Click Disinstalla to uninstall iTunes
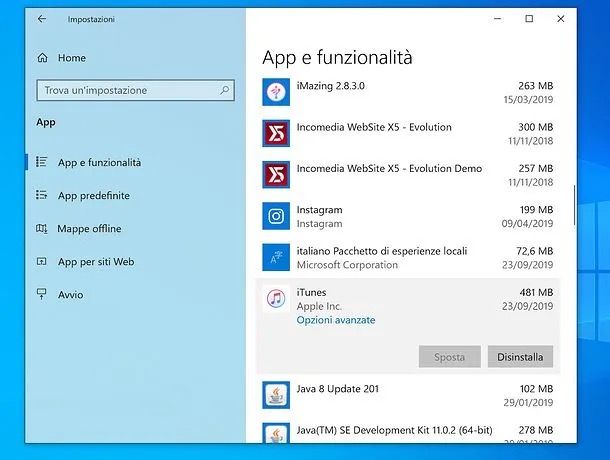Image resolution: width=610 pixels, height=460 pixels. [520, 357]
